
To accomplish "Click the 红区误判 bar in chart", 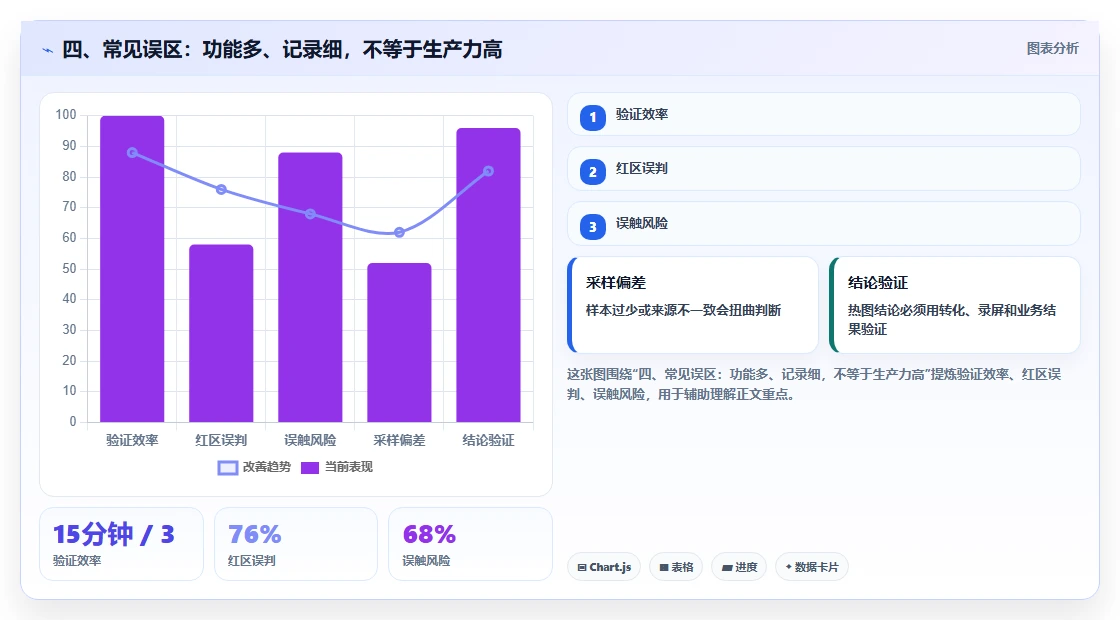I will [x=221, y=333].
